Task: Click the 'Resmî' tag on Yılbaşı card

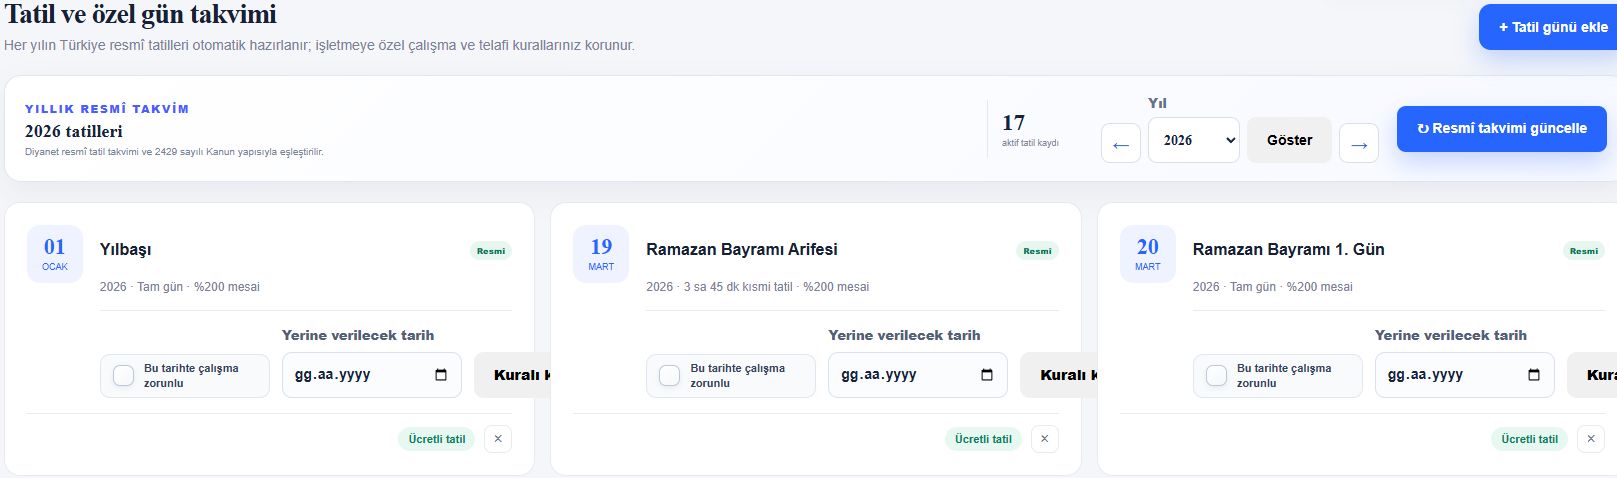Action: pos(491,251)
